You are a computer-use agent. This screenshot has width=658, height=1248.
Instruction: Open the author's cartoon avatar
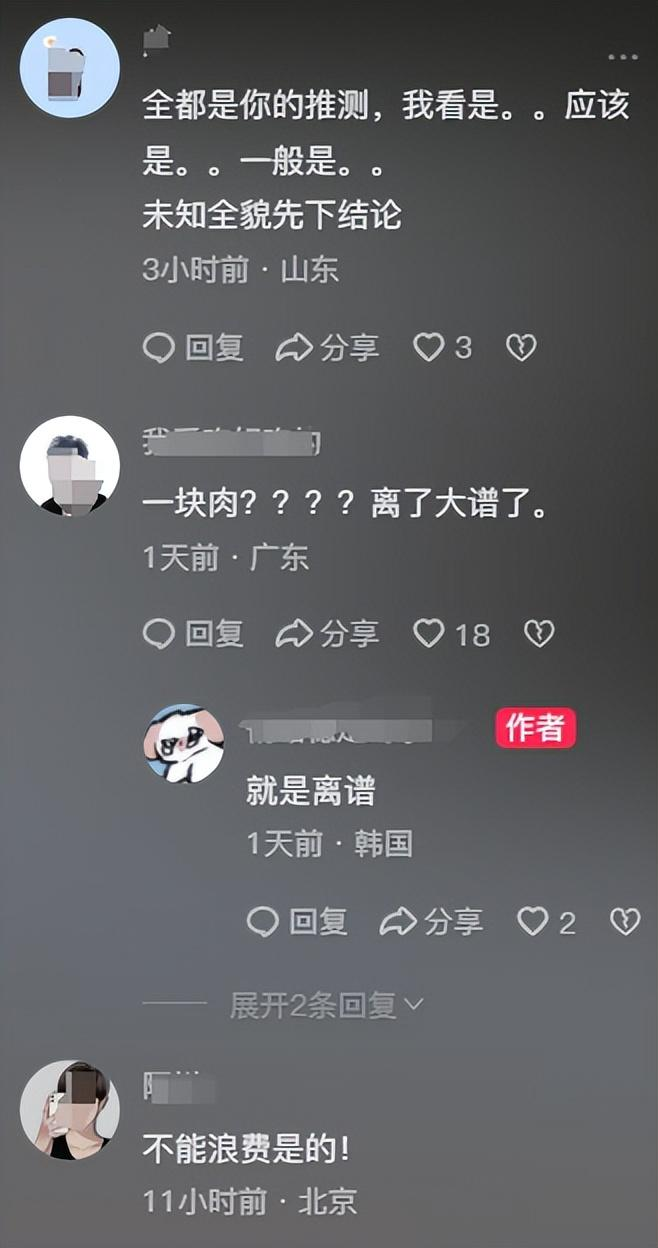pos(184,743)
